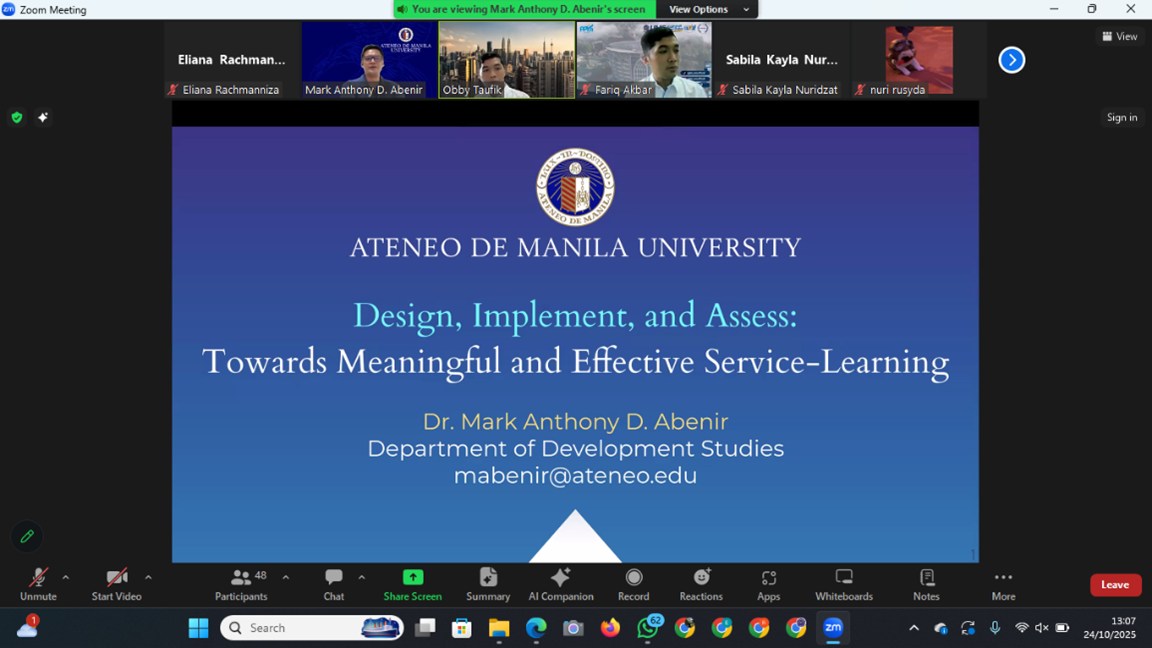Open the View Options dropdown
Viewport: 1152px width, 648px height.
pos(708,10)
